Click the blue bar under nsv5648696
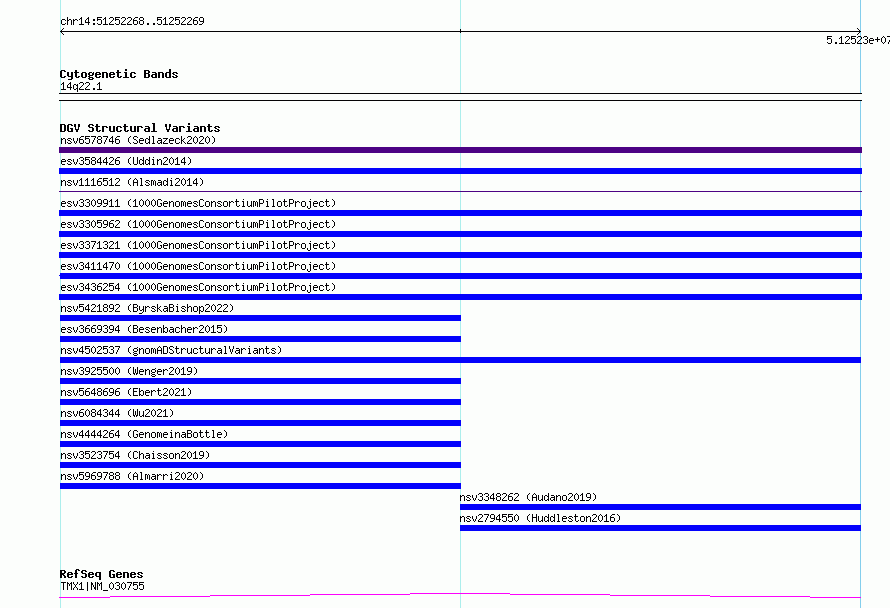The height and width of the screenshot is (608, 890). click(x=260, y=402)
